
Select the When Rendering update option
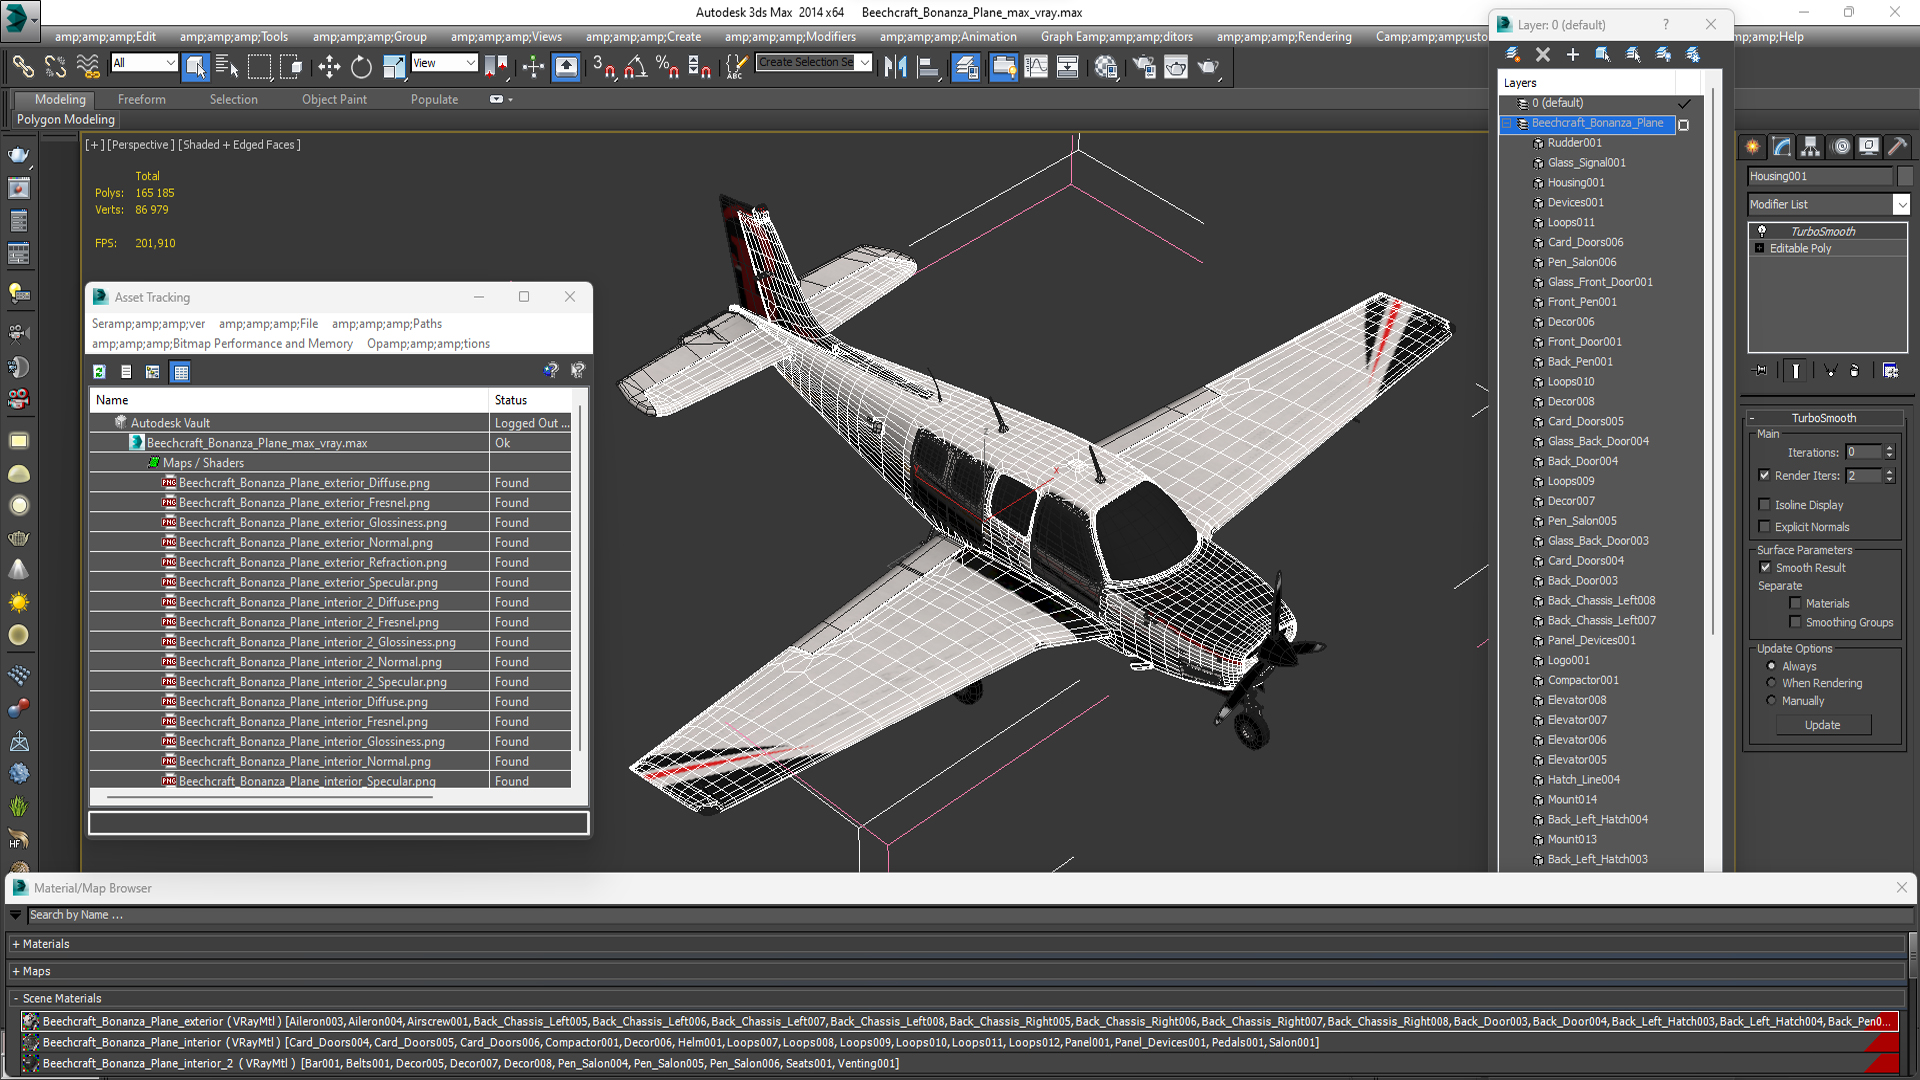click(x=1771, y=683)
